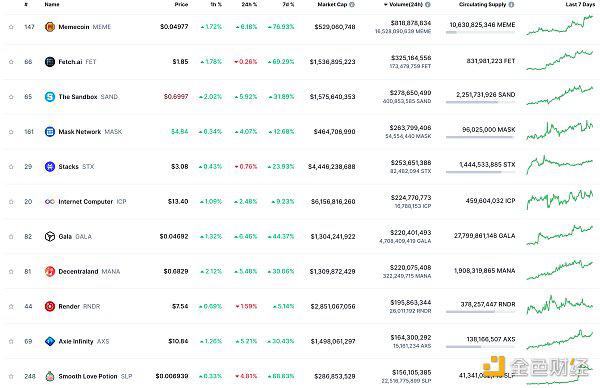Click the Name column header
This screenshot has width=600, height=388.
tap(52, 5)
